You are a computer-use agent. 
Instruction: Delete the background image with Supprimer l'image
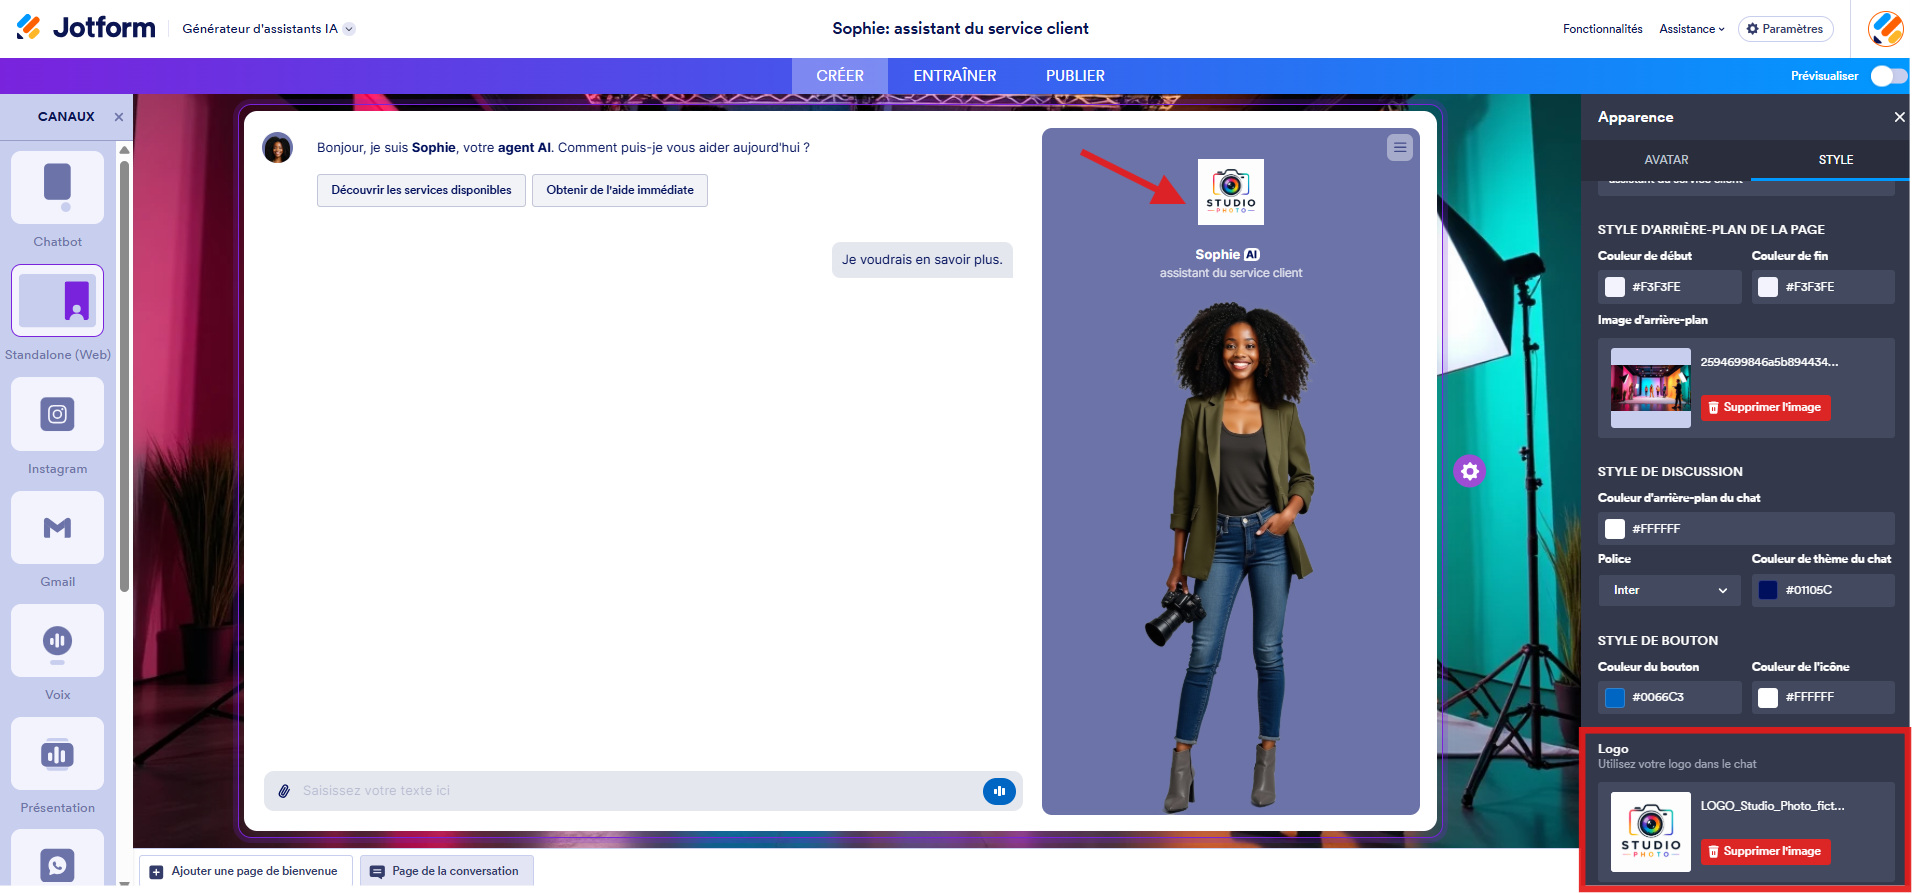tap(1766, 408)
